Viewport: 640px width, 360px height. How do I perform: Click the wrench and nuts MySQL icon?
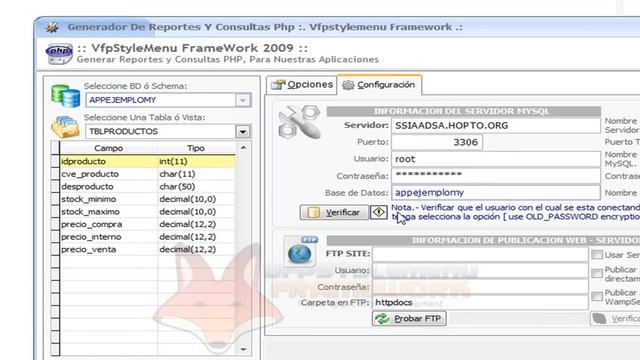click(299, 122)
